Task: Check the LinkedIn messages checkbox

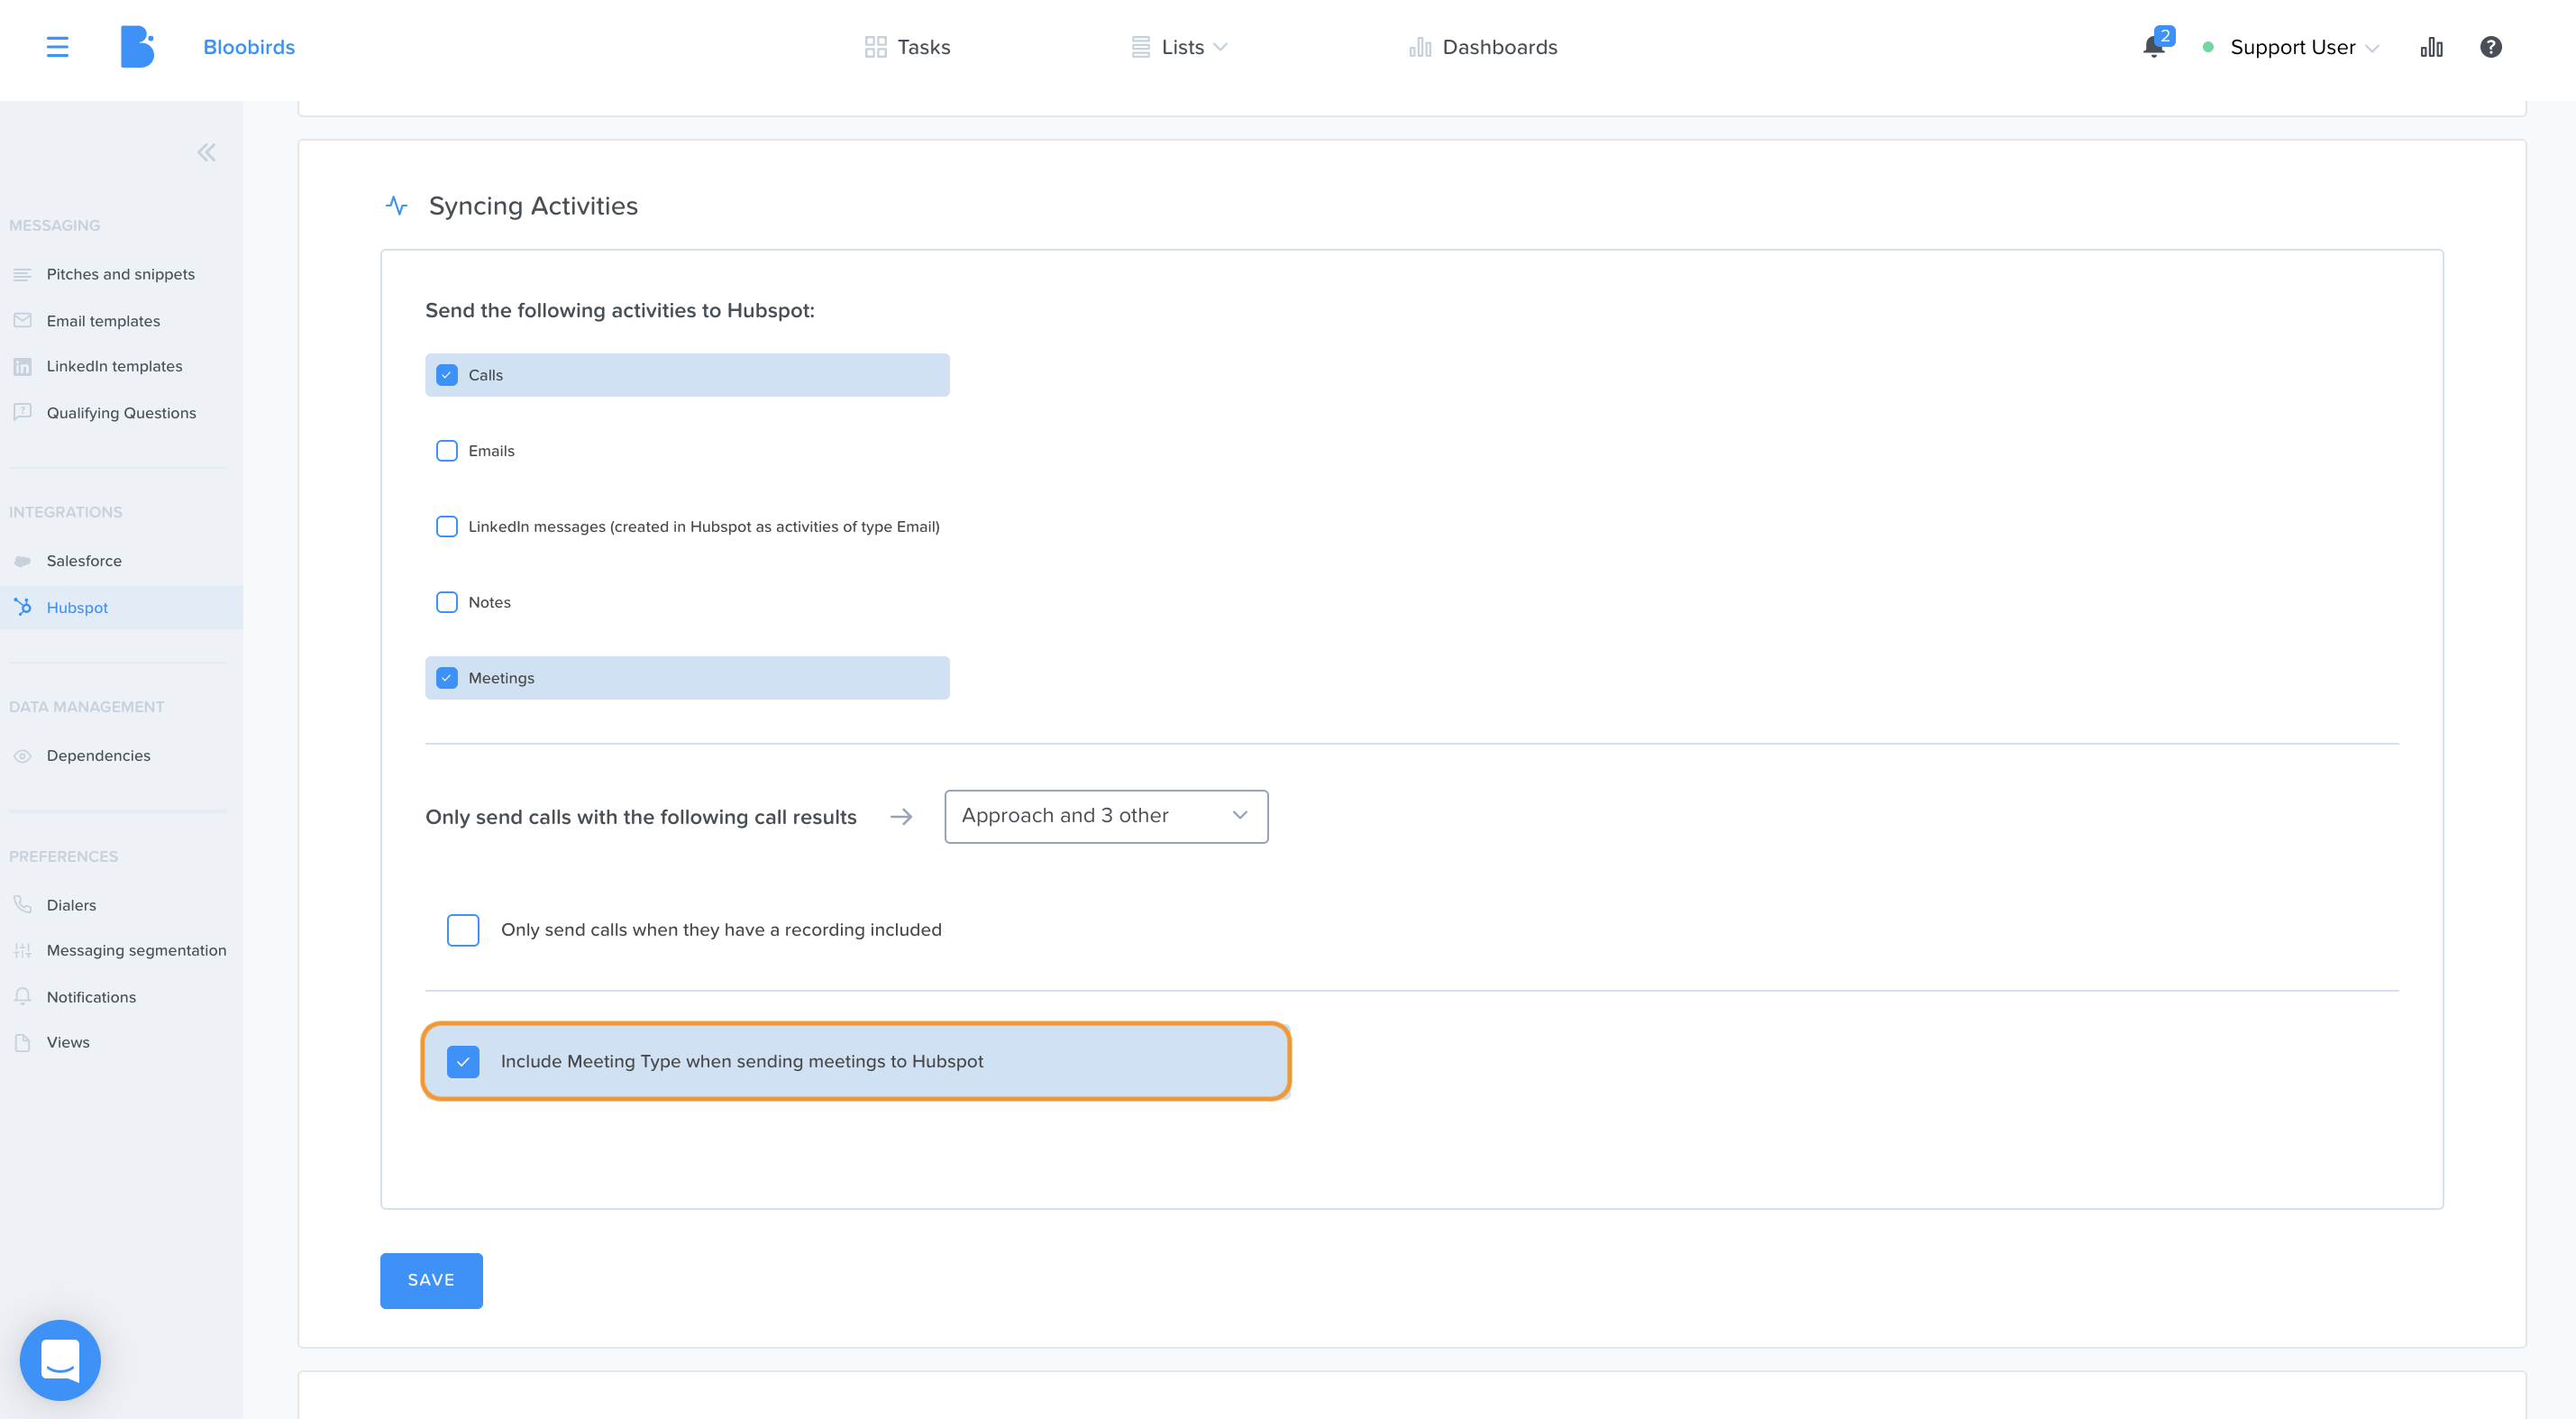Action: click(447, 527)
